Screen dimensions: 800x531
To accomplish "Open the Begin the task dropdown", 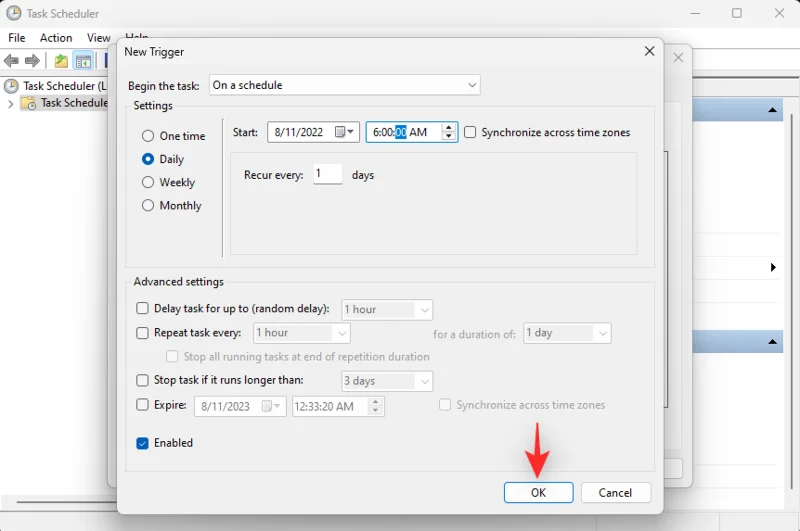I will [x=344, y=85].
